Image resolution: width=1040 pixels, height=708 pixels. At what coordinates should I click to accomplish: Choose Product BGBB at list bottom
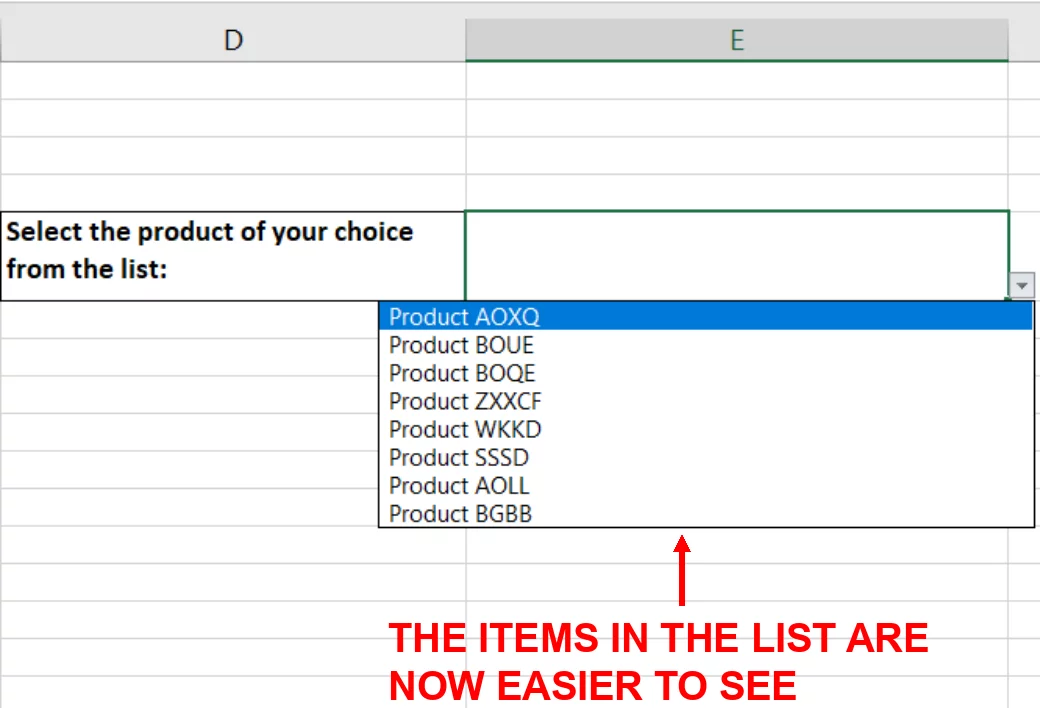coord(460,514)
